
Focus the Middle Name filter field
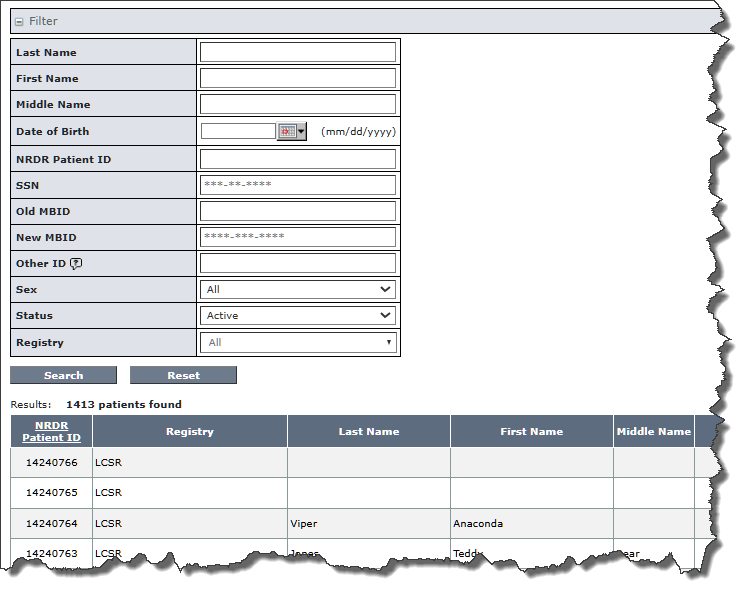(298, 104)
